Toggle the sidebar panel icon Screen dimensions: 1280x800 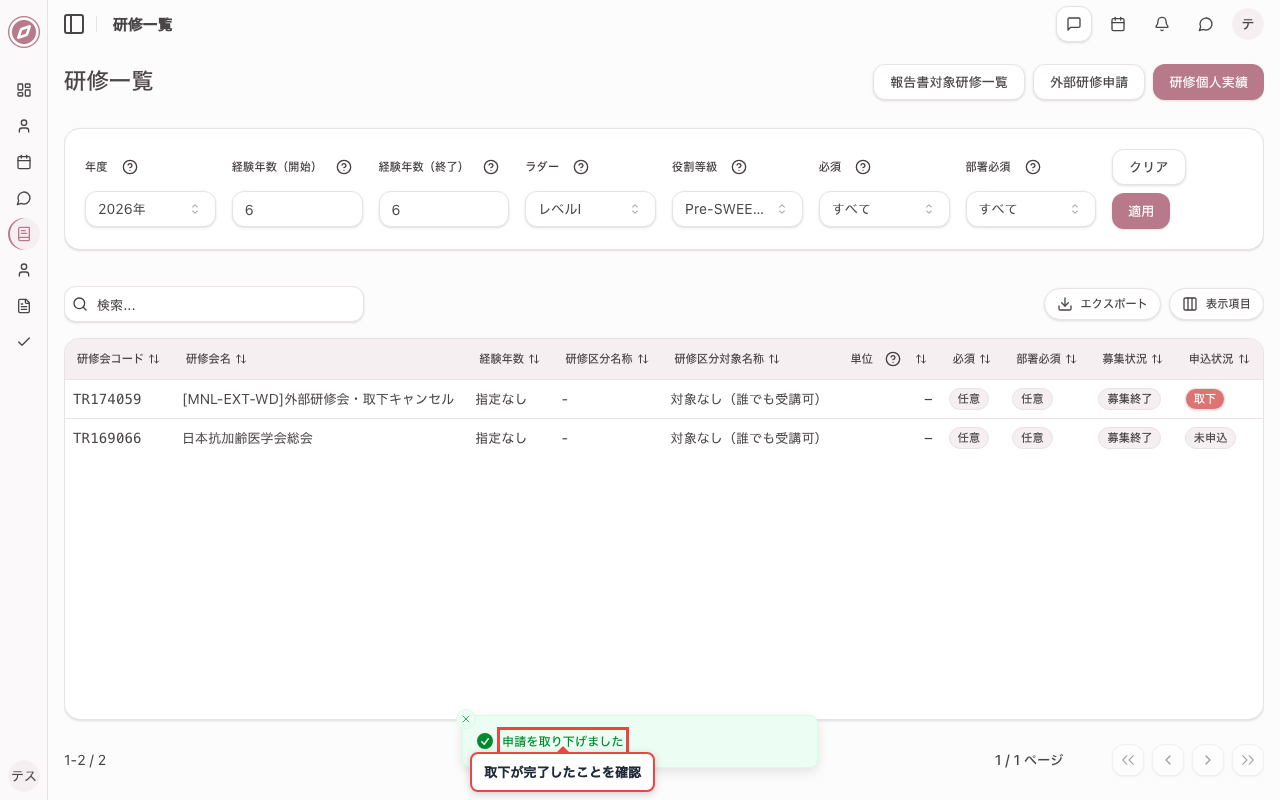point(74,24)
